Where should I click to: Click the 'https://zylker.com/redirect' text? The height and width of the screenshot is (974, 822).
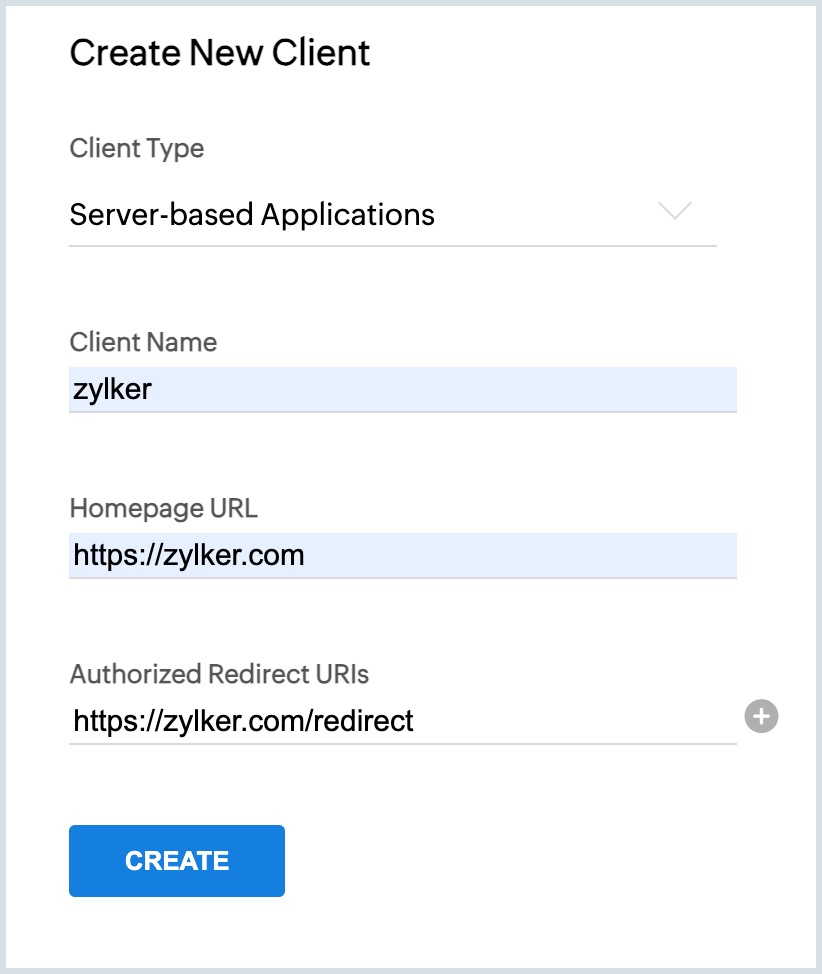[x=243, y=721]
